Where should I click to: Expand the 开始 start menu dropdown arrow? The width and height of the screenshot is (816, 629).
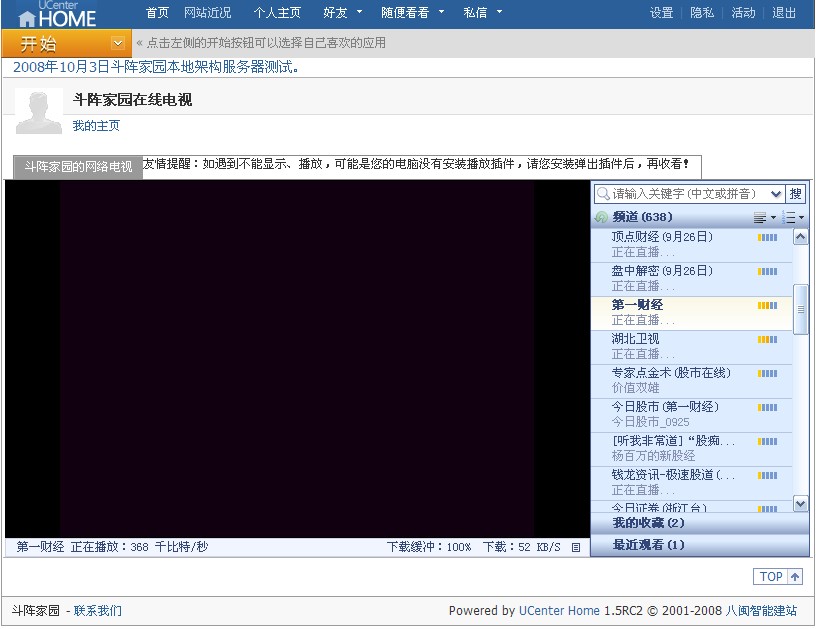click(x=119, y=43)
